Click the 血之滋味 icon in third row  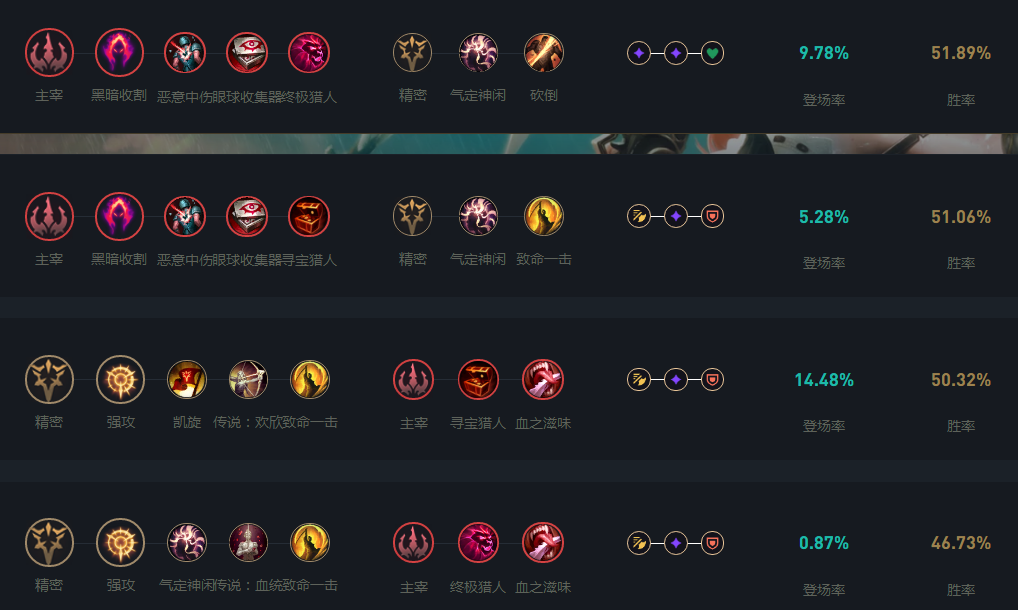[543, 380]
